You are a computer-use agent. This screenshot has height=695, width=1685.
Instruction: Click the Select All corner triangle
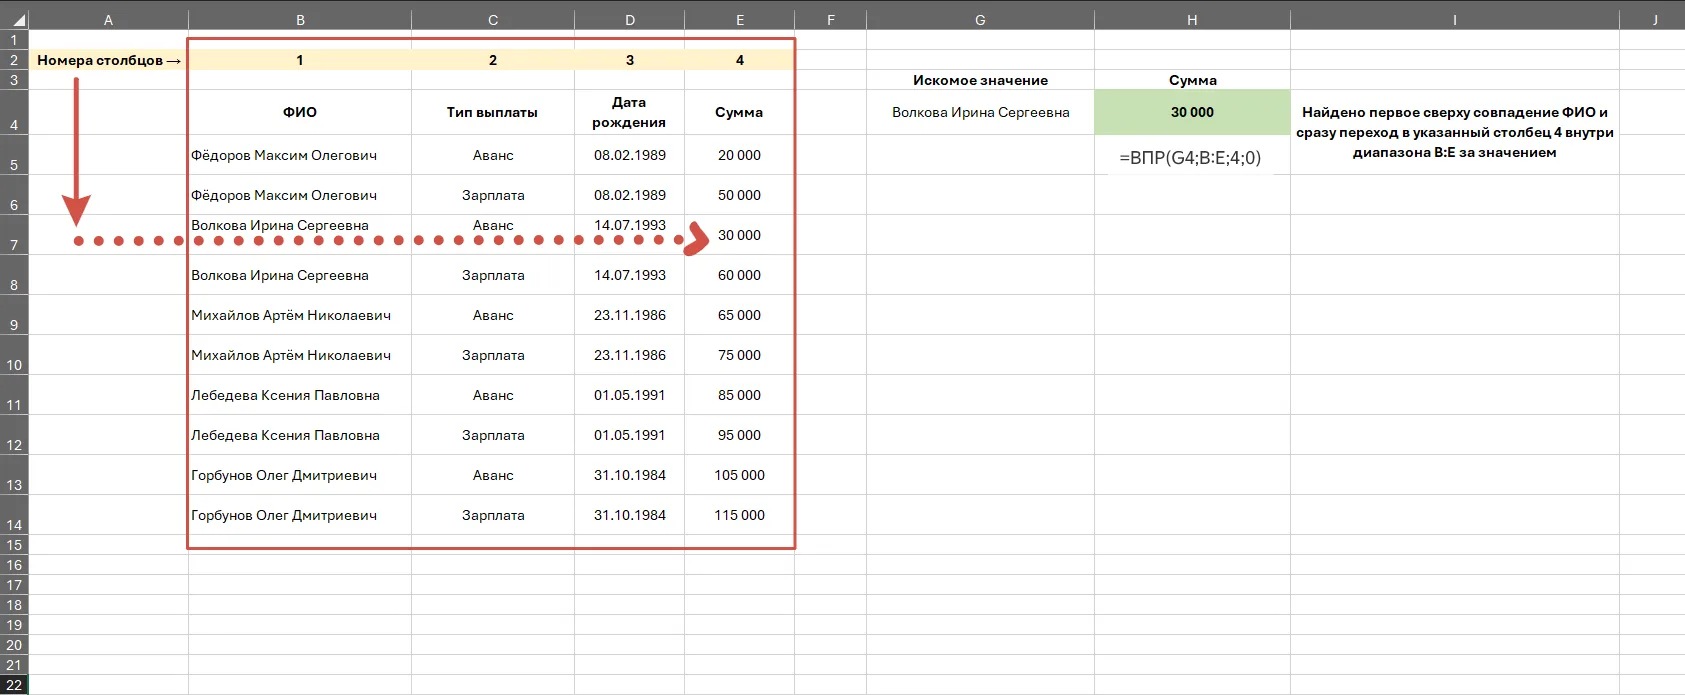point(19,20)
